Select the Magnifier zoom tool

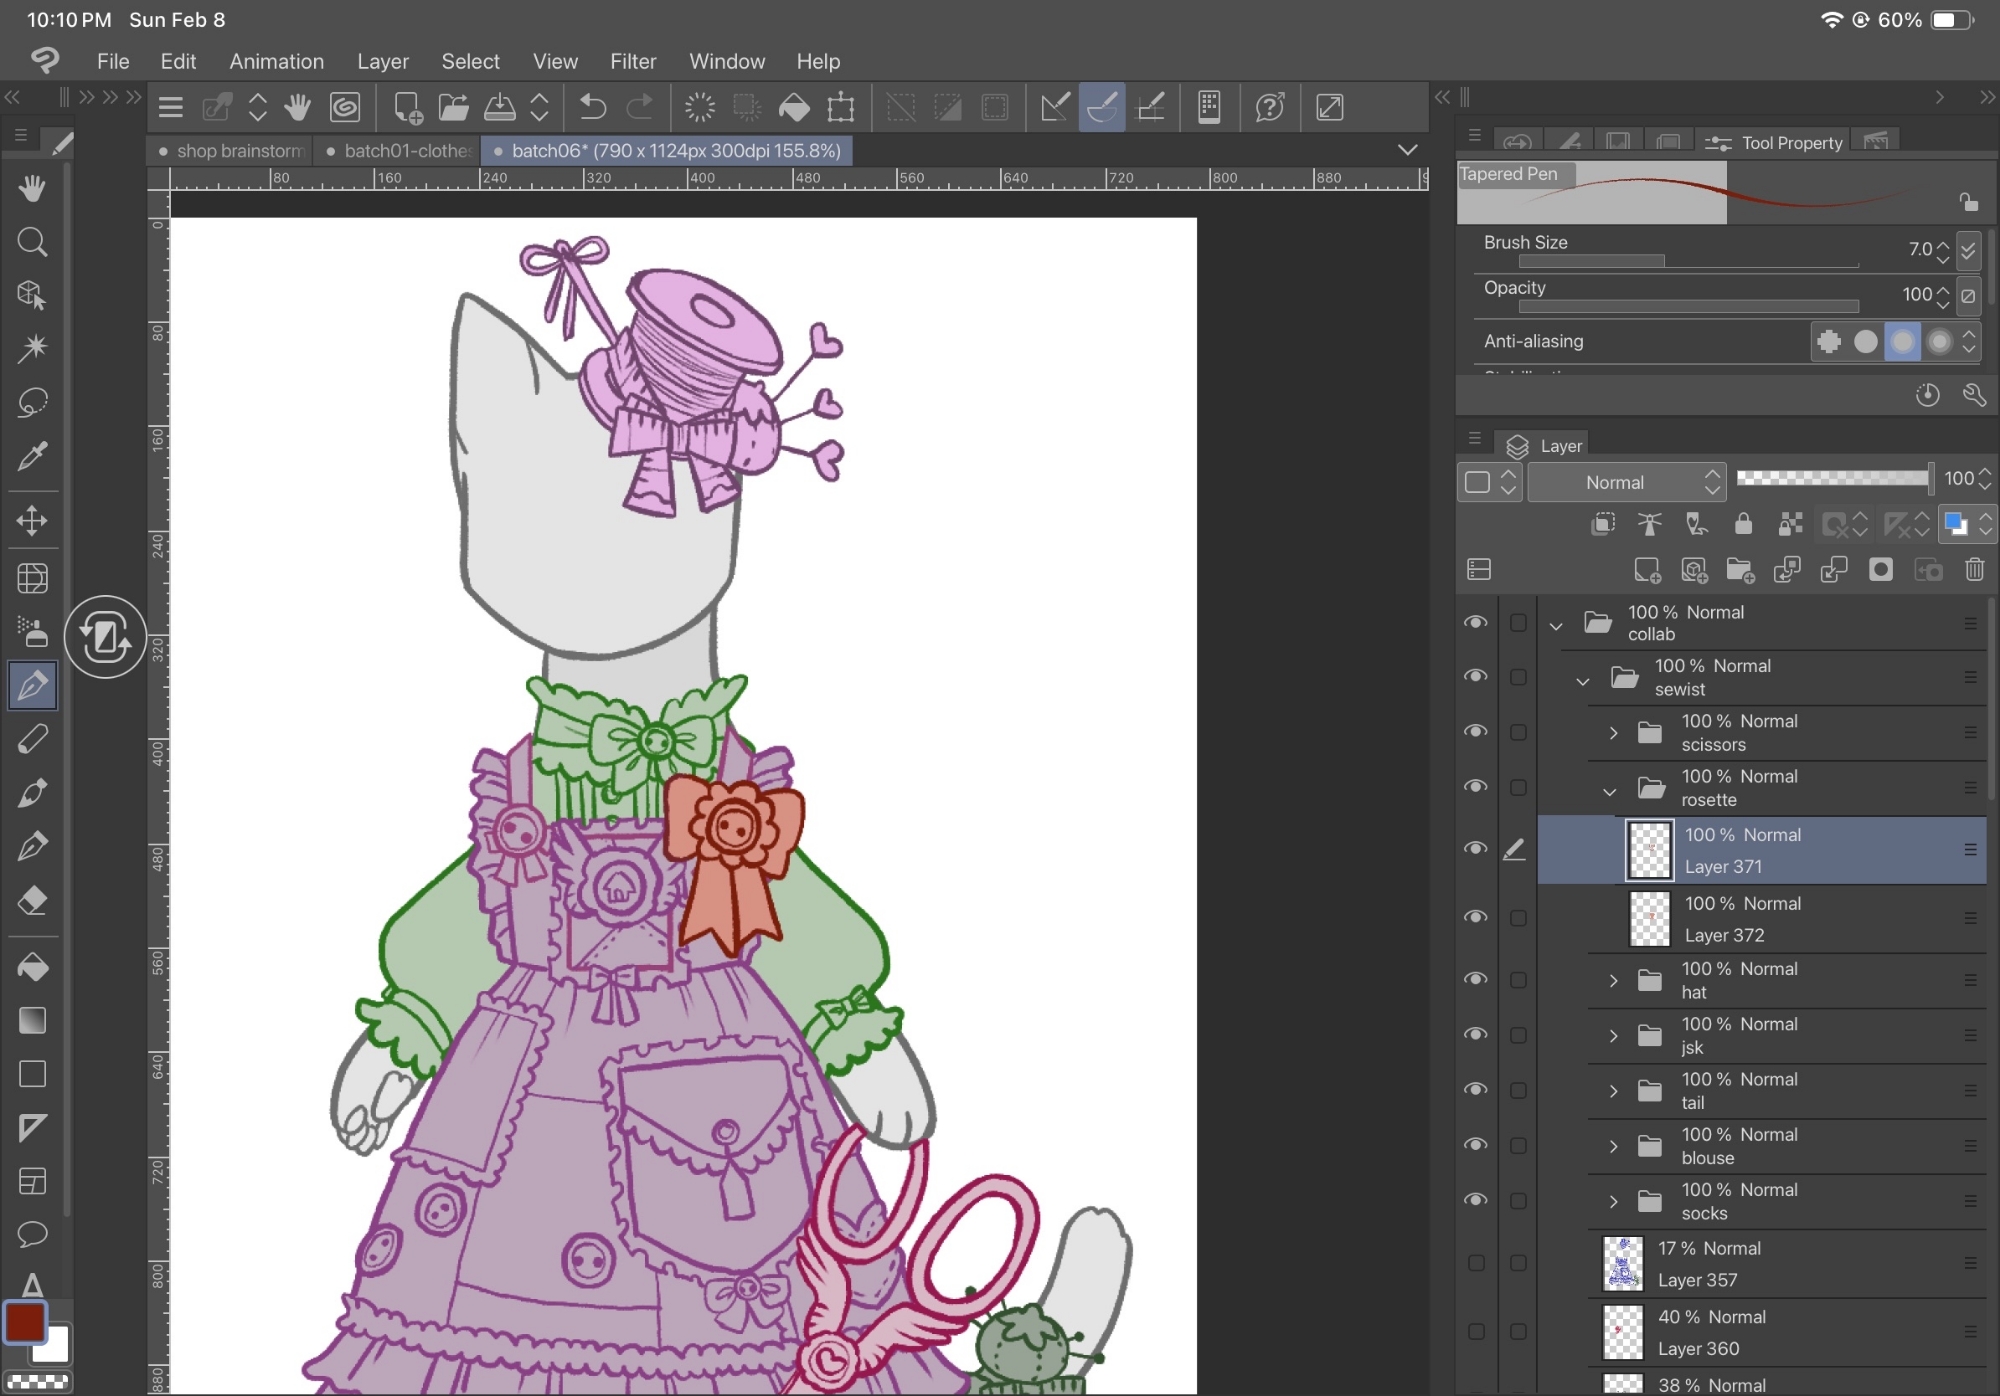click(32, 242)
